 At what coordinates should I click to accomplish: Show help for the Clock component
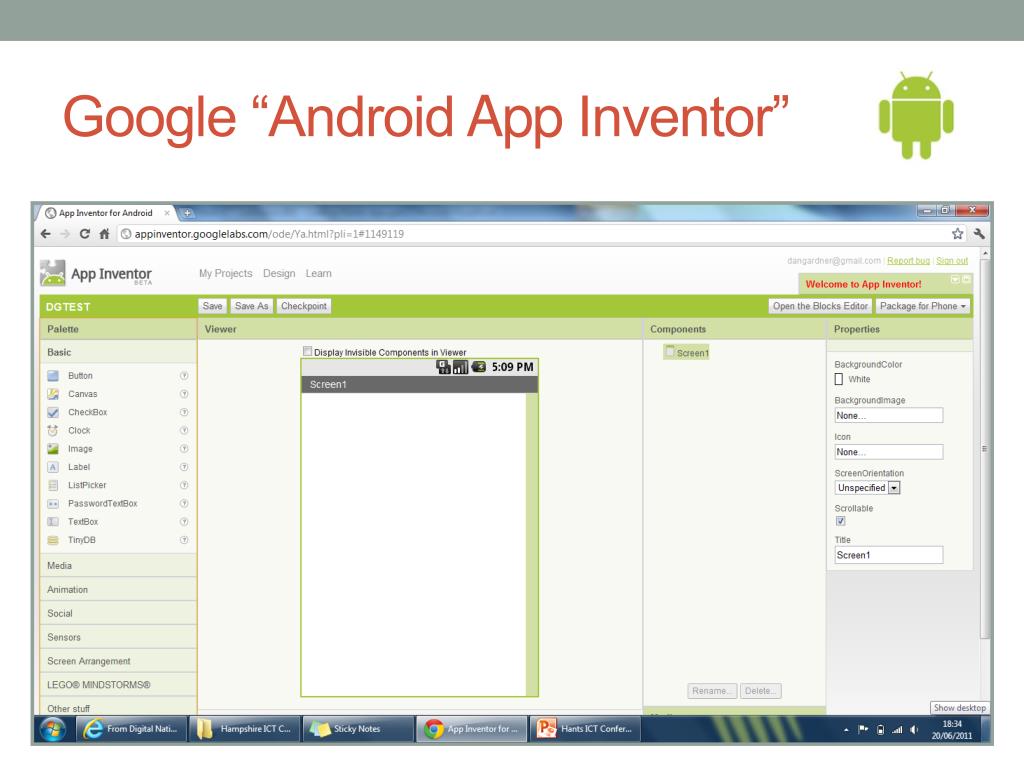coord(184,430)
